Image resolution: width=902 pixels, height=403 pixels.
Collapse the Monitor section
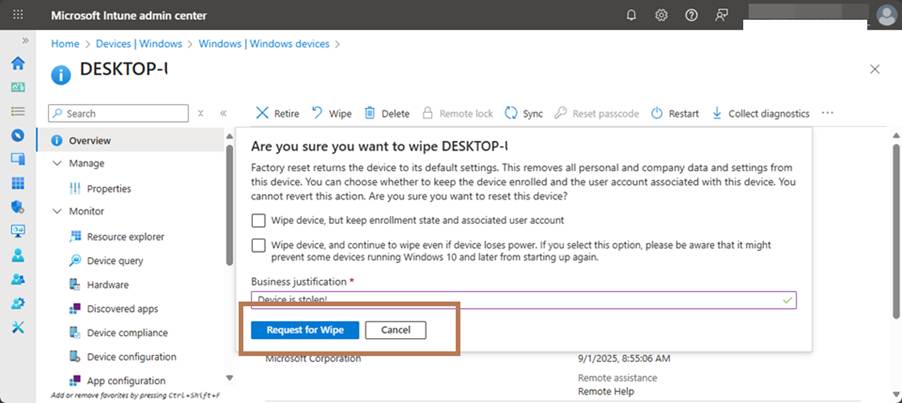point(56,211)
